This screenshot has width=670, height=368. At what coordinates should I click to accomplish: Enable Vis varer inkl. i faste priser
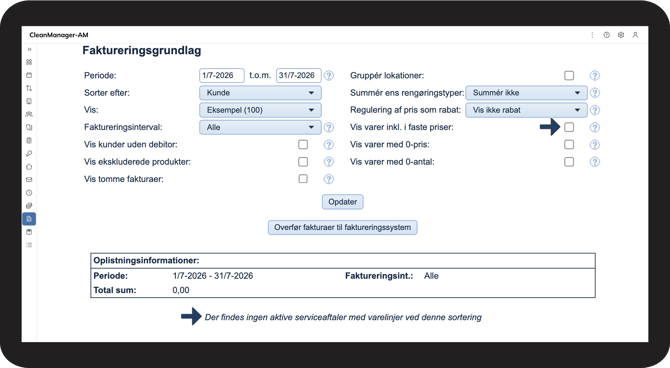(569, 127)
